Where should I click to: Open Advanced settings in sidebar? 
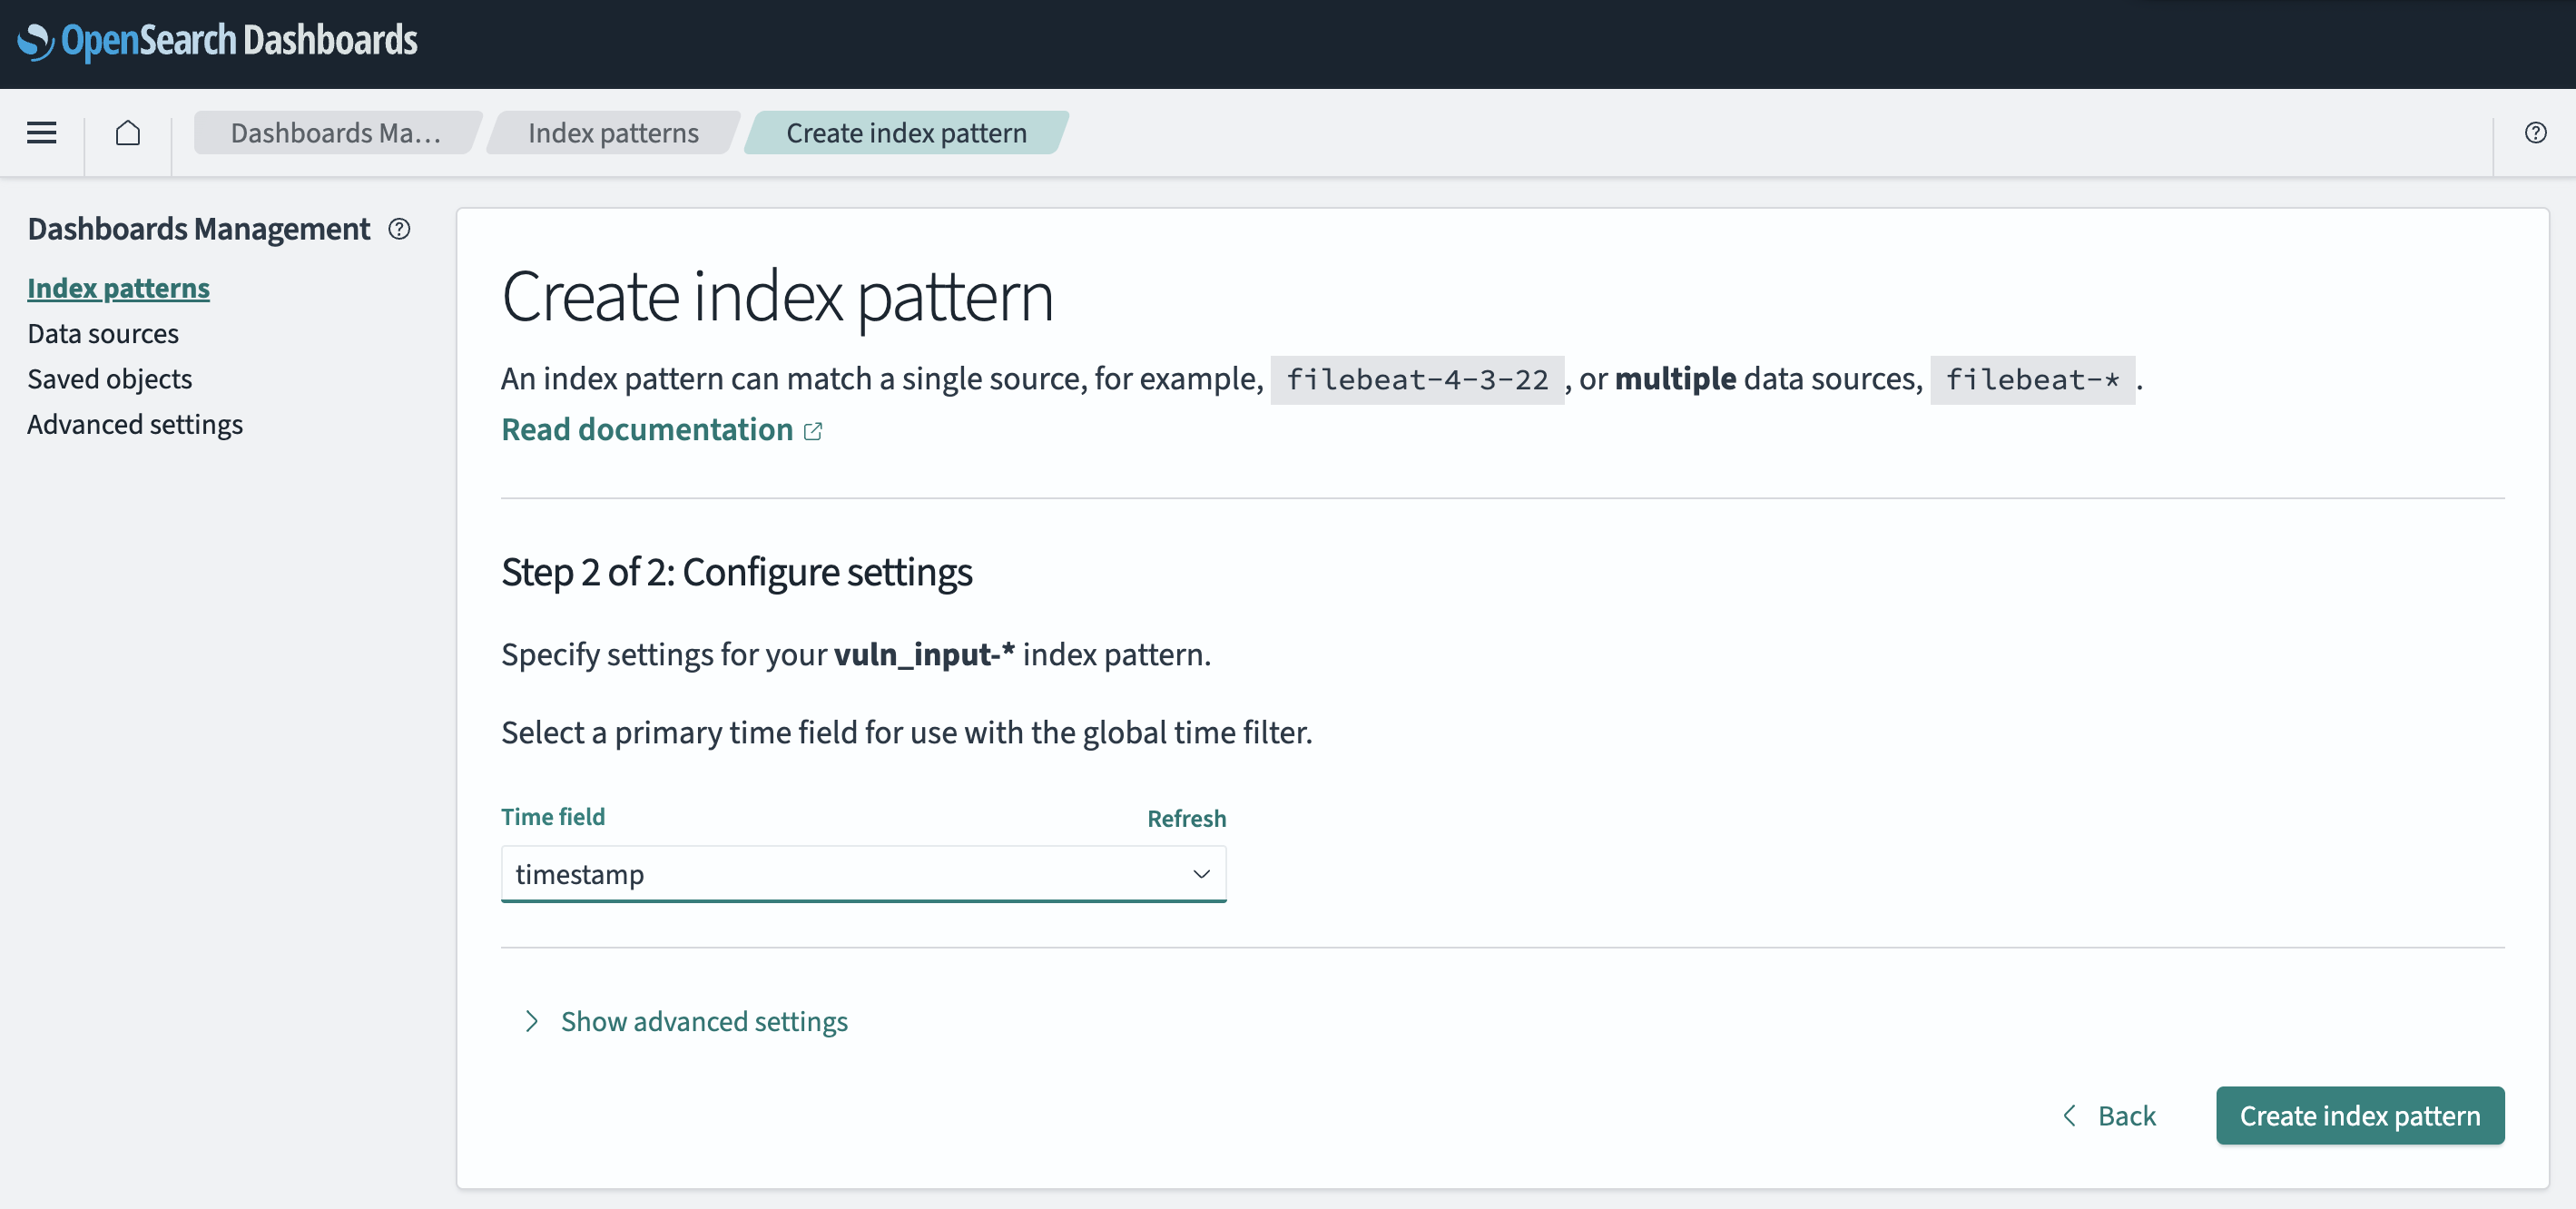point(135,424)
